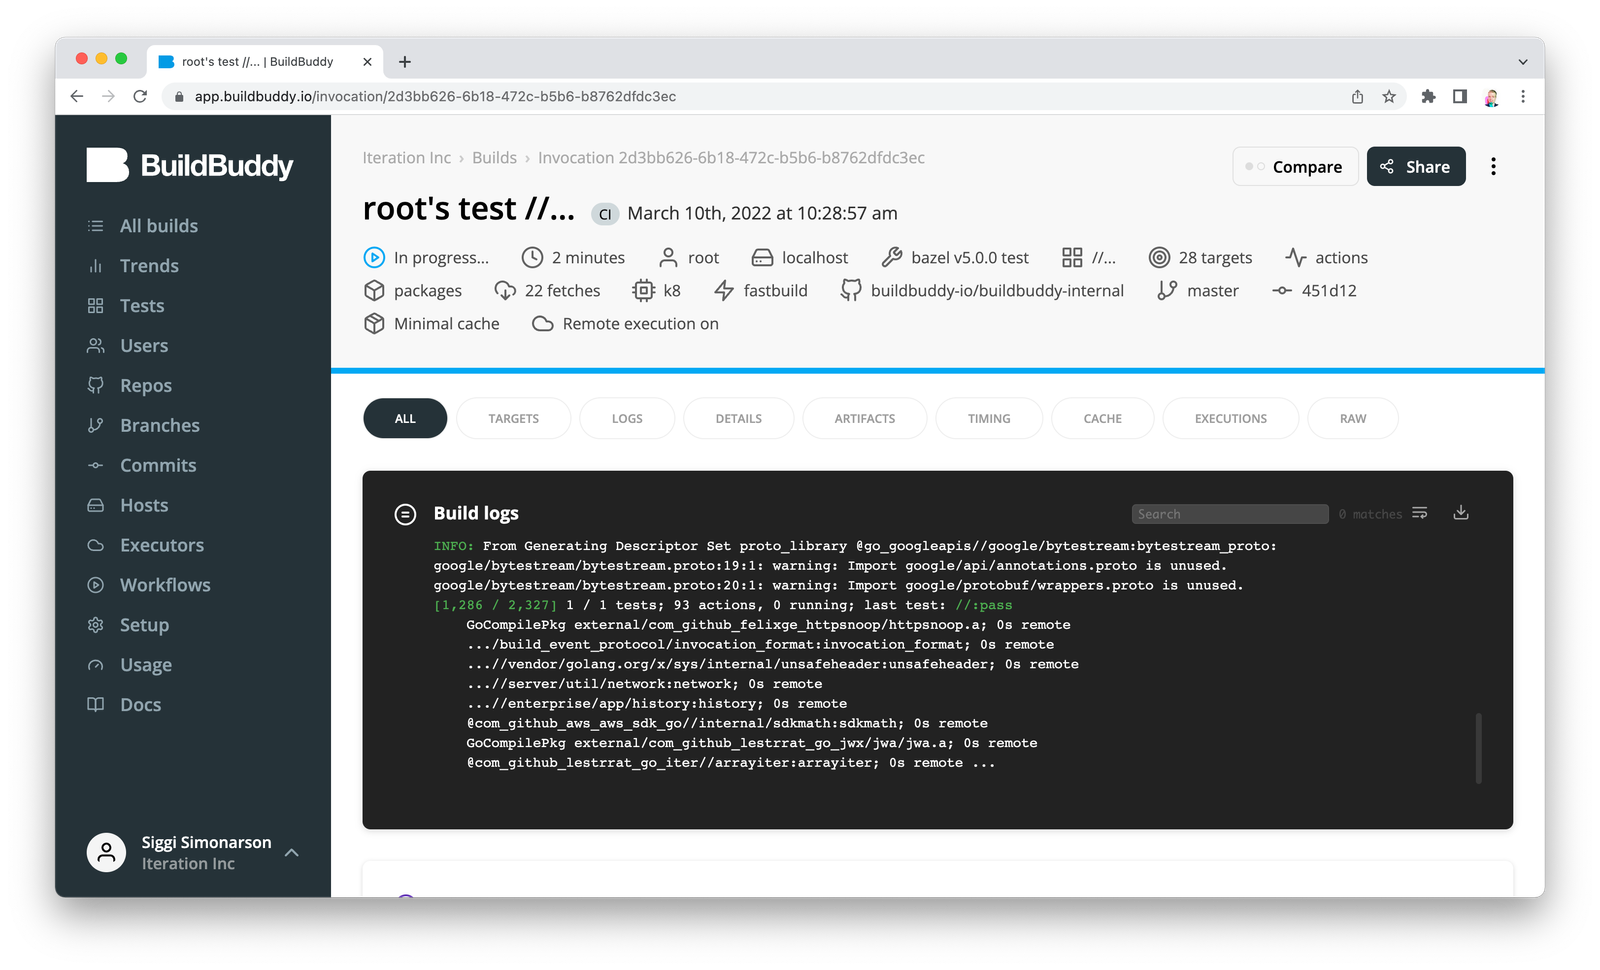Toggle log line wrapping icon

pos(1420,513)
